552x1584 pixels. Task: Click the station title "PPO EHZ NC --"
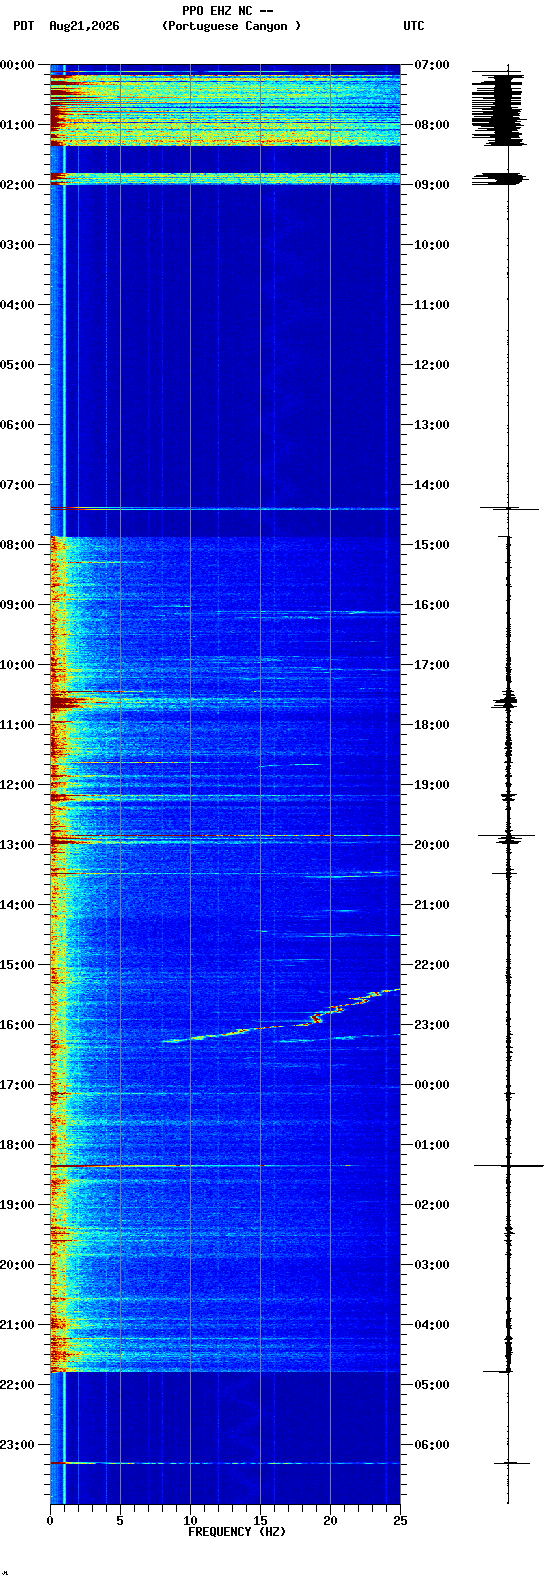(x=227, y=11)
